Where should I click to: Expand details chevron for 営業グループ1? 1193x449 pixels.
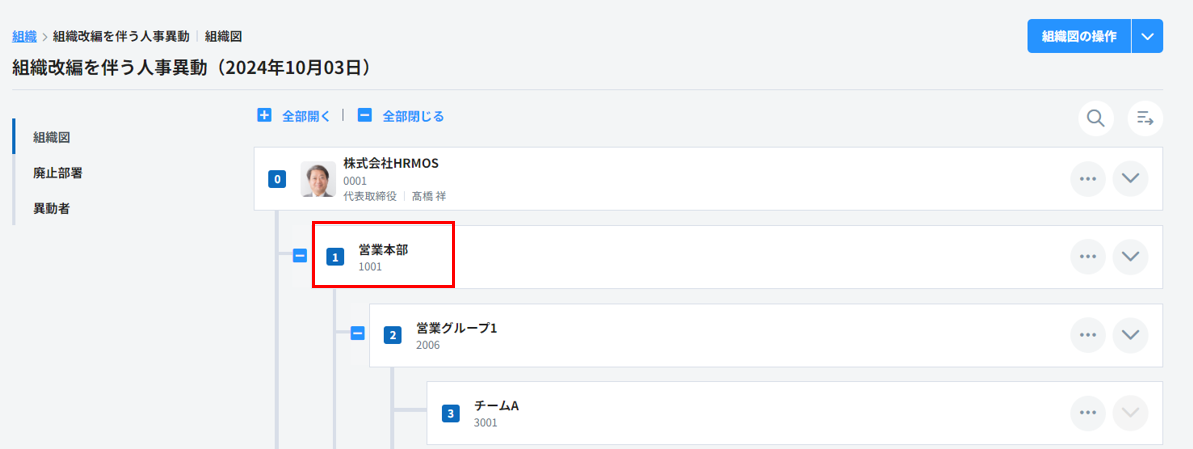tap(1130, 334)
